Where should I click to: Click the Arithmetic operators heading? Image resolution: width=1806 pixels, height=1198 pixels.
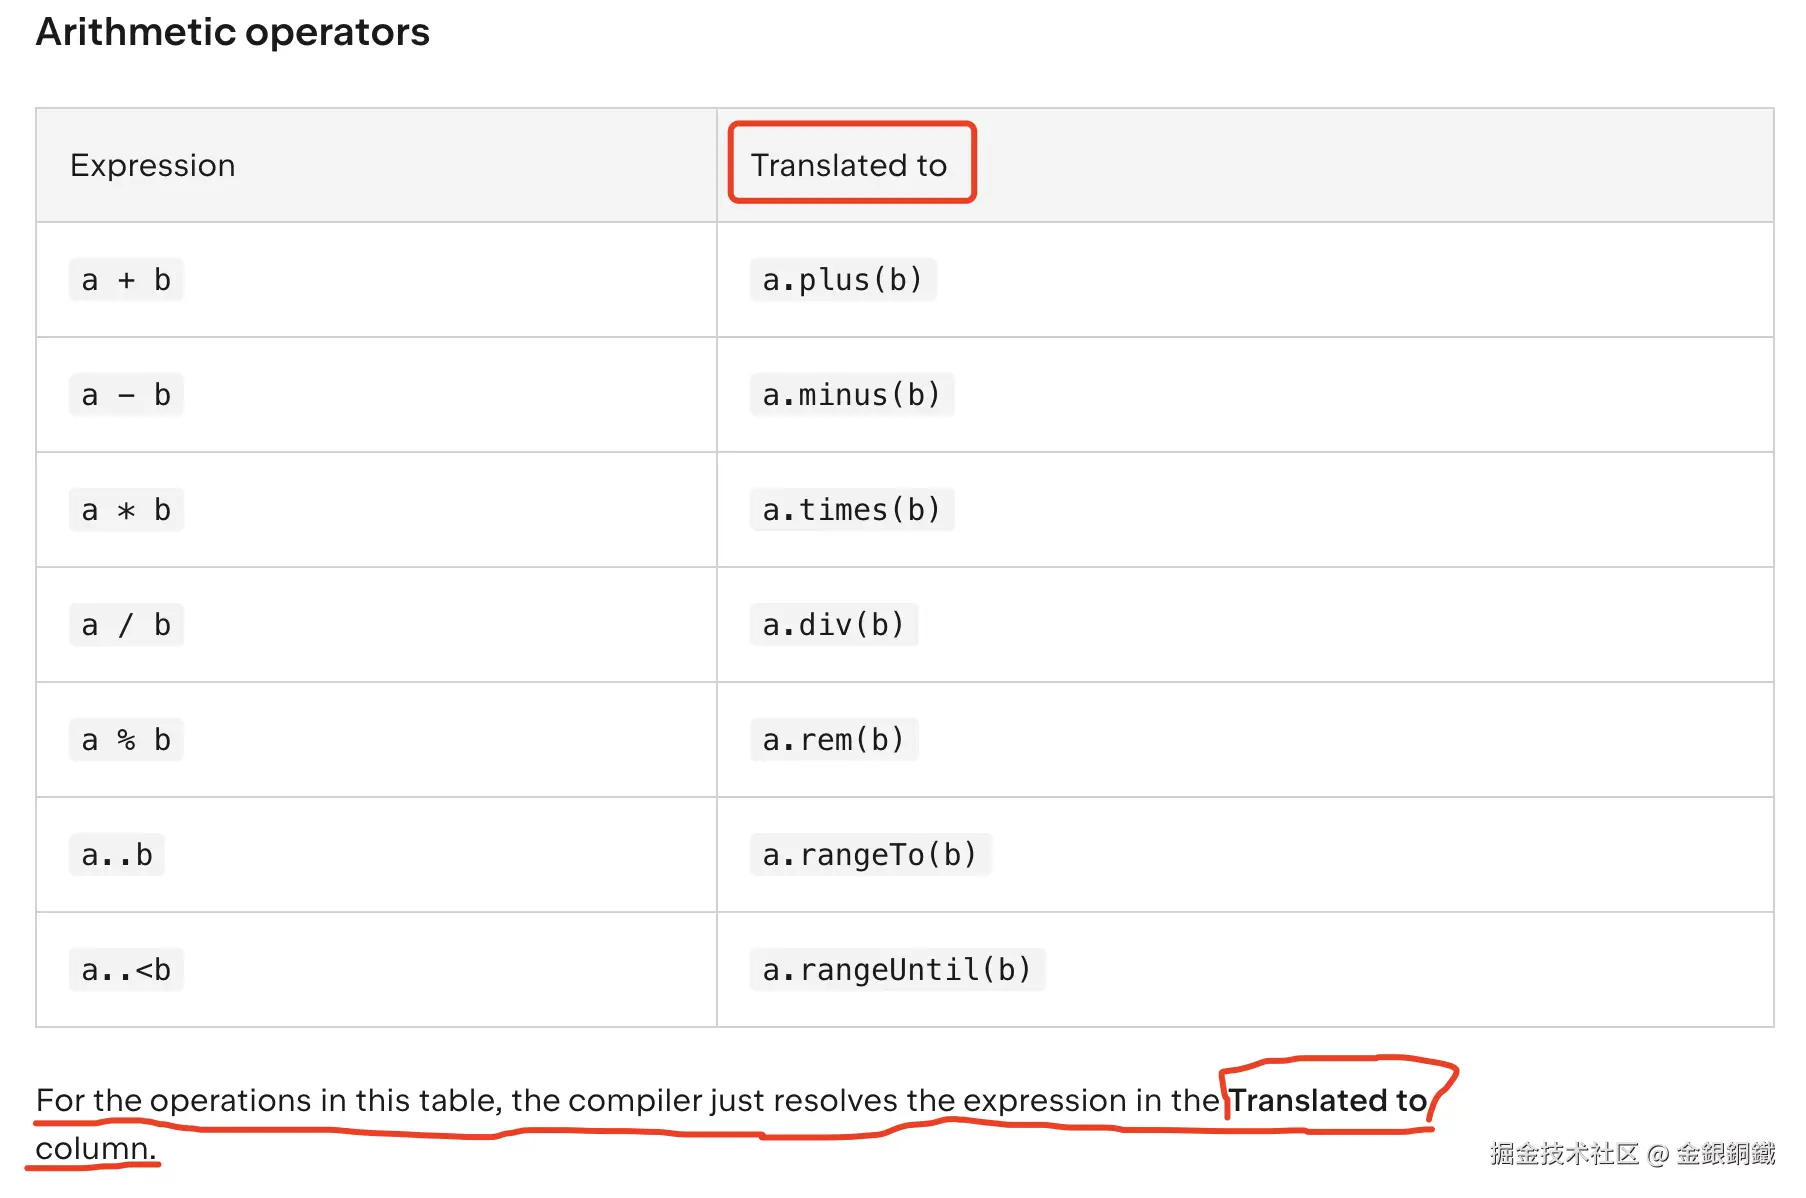(x=232, y=32)
